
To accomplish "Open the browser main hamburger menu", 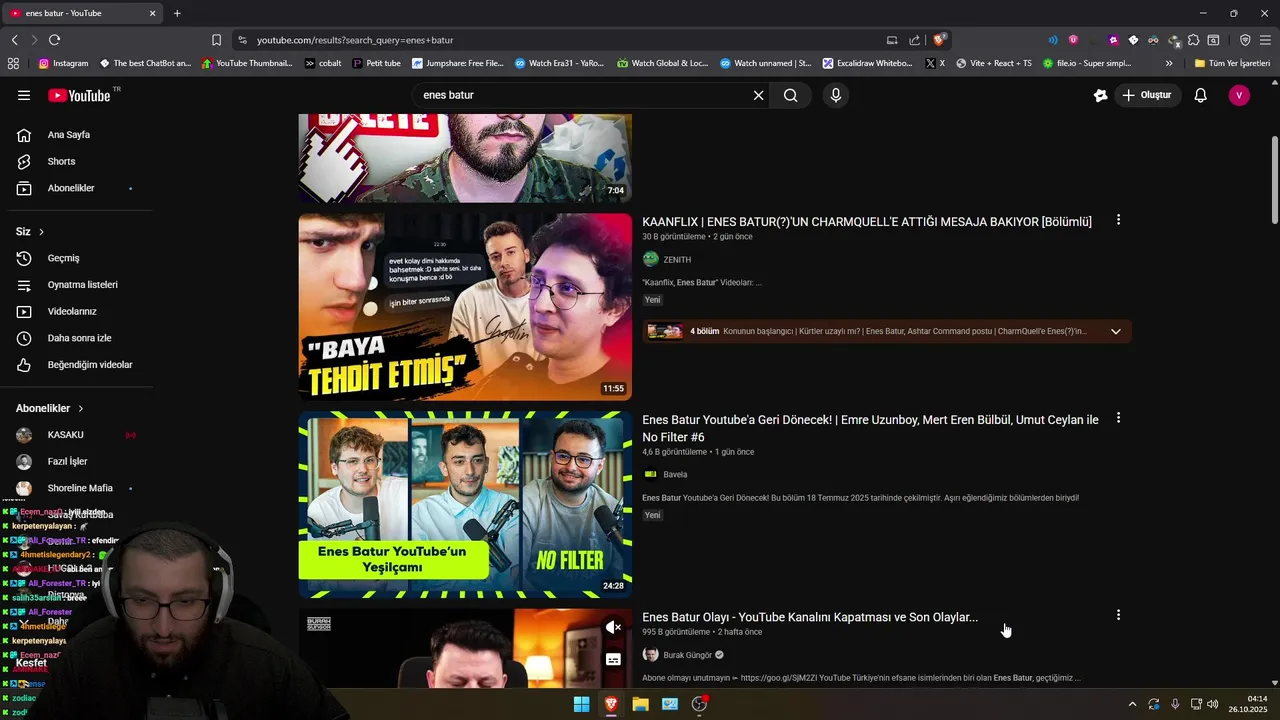I will [1265, 40].
